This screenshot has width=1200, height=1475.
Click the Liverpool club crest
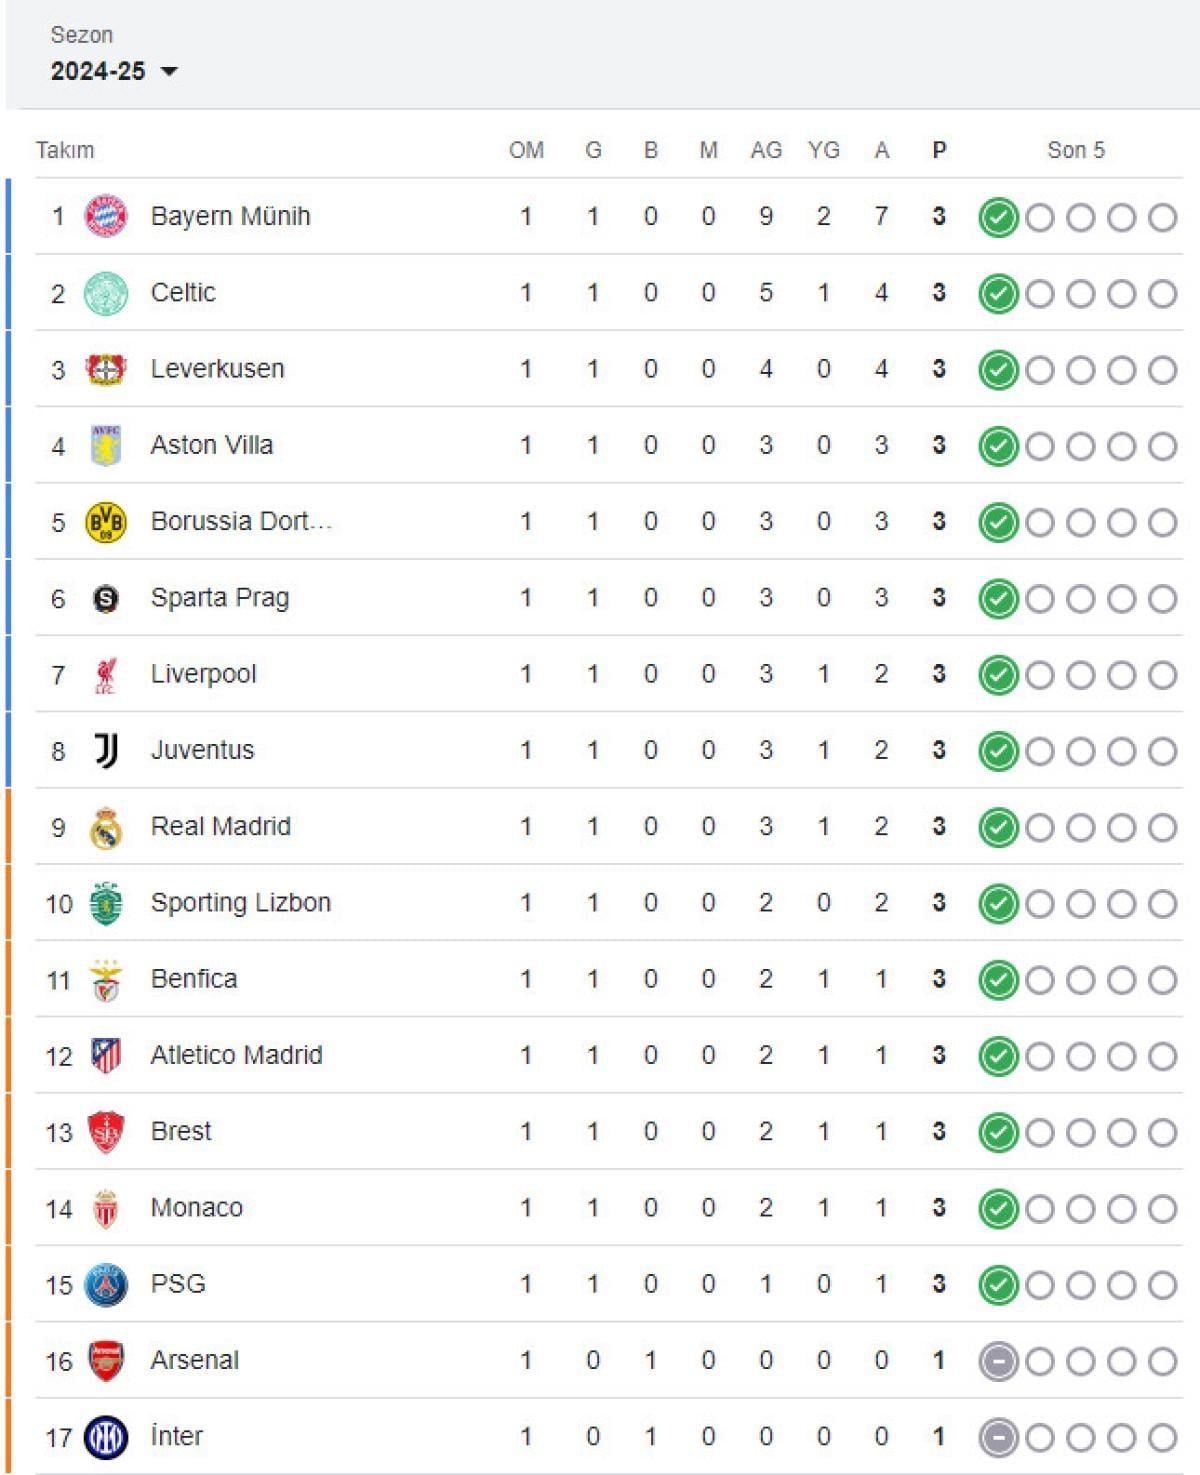[x=106, y=675]
